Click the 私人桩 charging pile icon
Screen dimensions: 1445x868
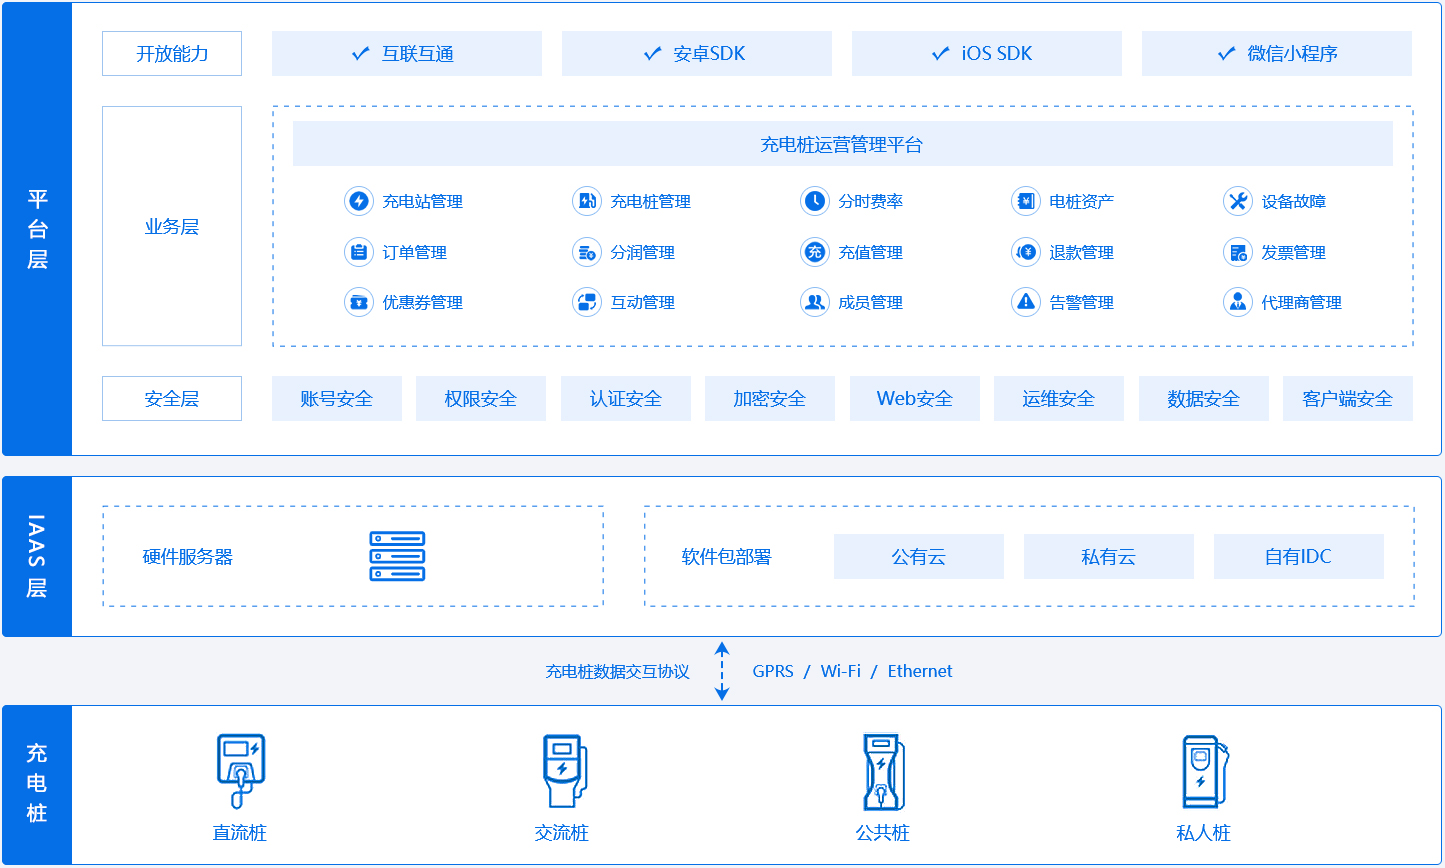coord(1204,771)
